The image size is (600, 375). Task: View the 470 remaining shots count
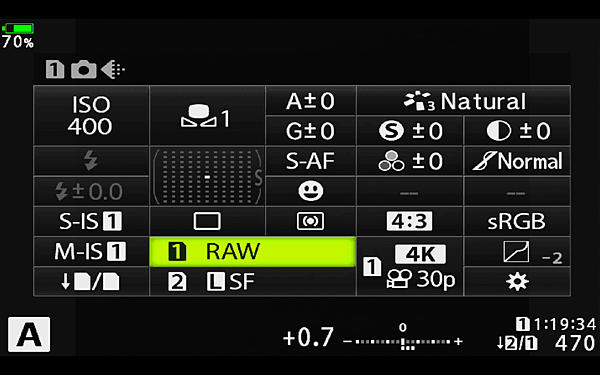click(x=575, y=343)
